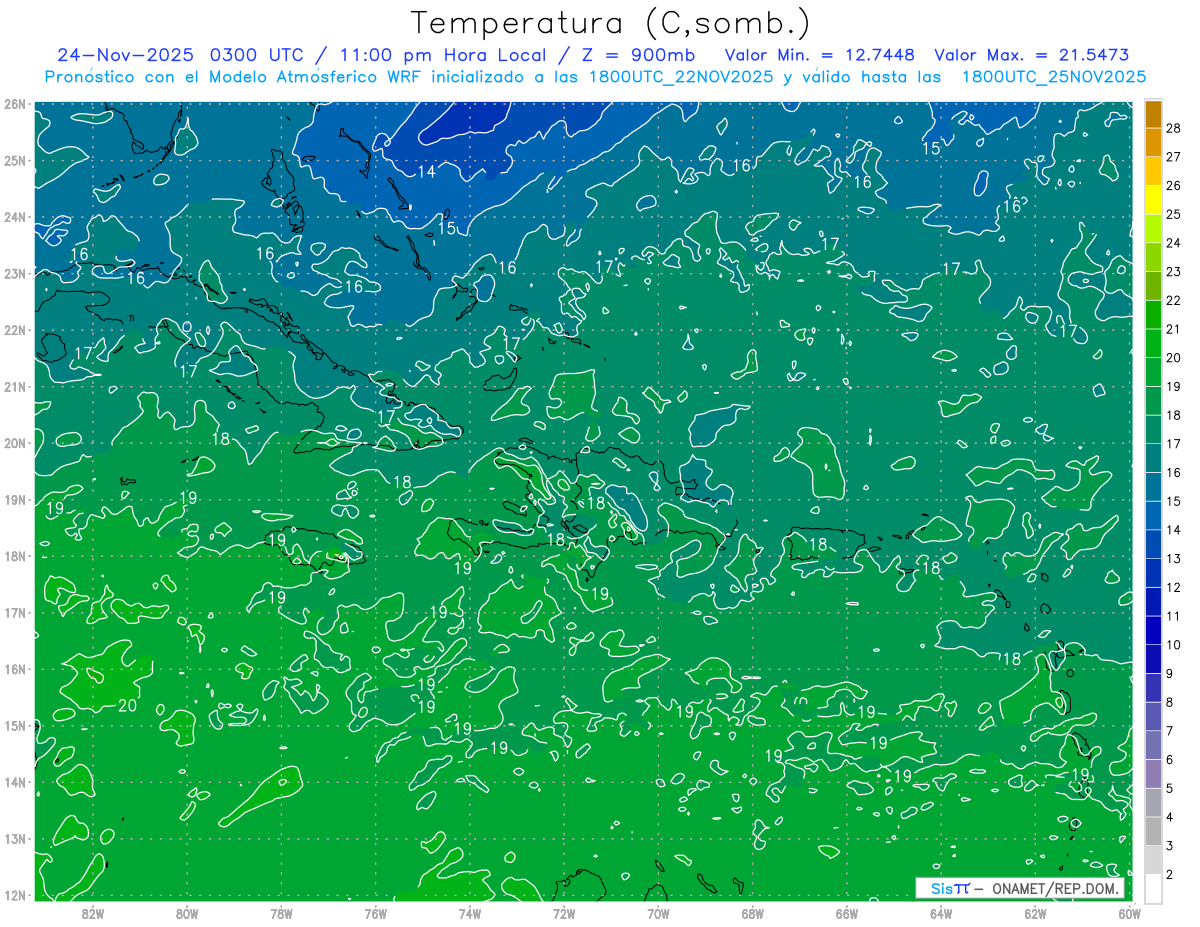Click legend scale number "25"
The height and width of the screenshot is (927, 1200).
[x=1174, y=213]
